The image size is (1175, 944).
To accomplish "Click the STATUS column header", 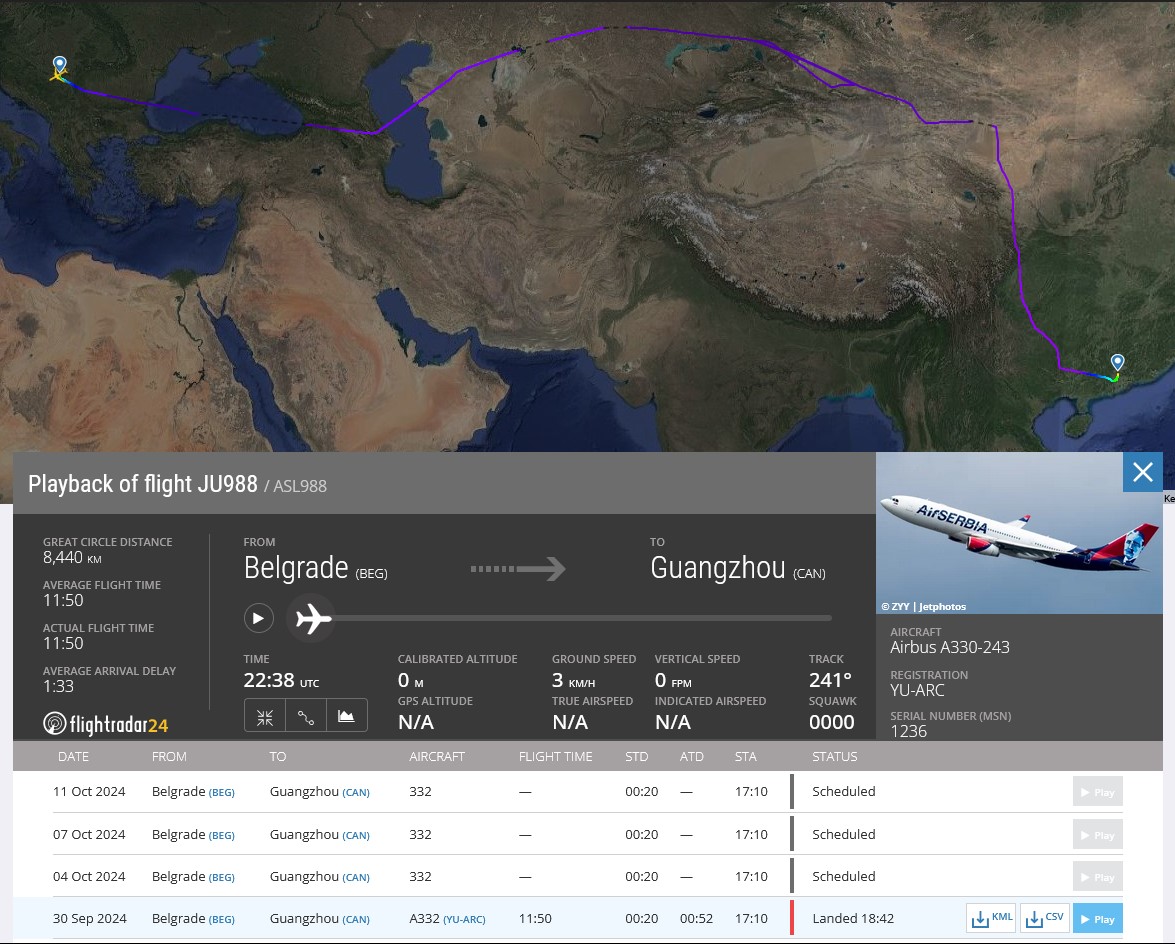I will click(x=835, y=757).
